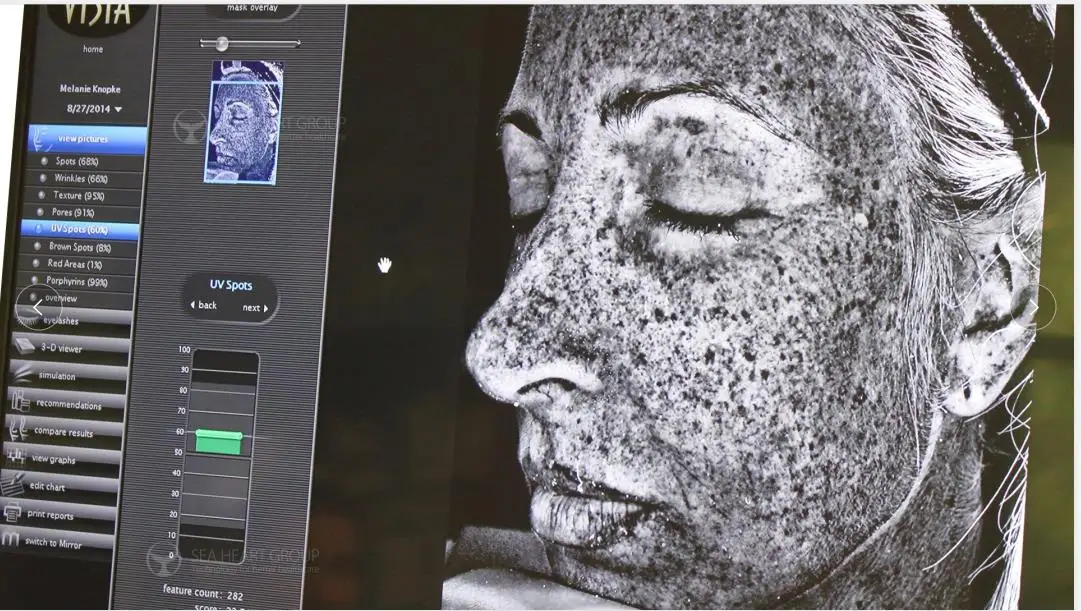Open the simulation tool
Image resolution: width=1081 pixels, height=611 pixels.
coord(69,374)
